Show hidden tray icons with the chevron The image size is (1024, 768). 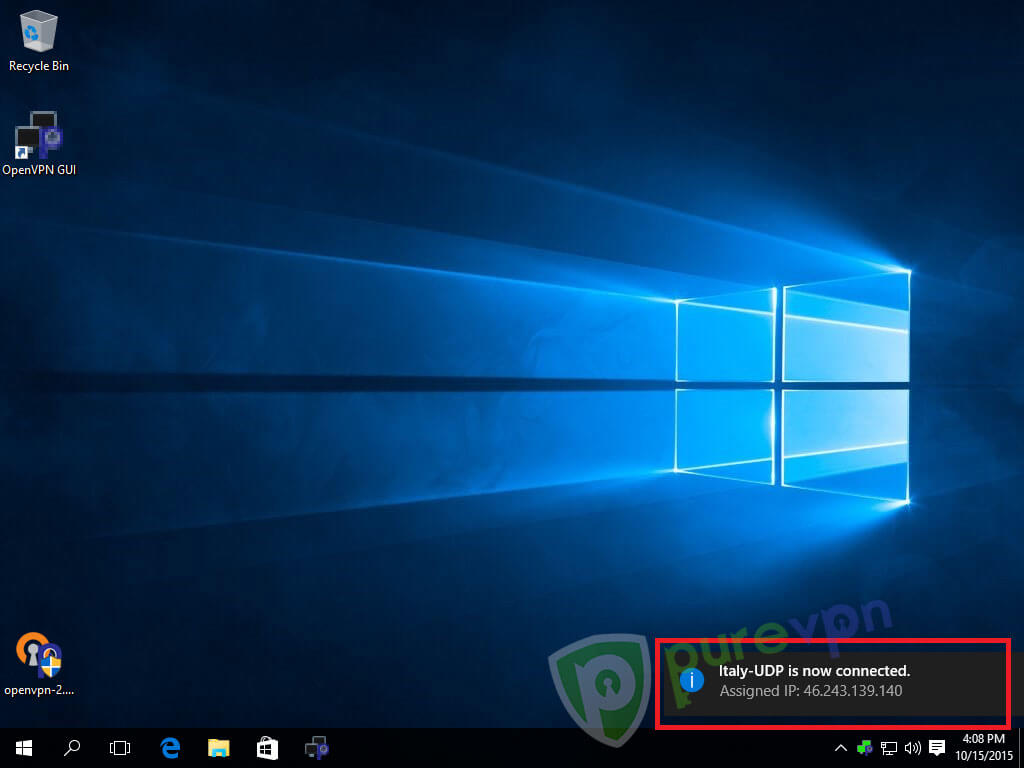click(841, 748)
